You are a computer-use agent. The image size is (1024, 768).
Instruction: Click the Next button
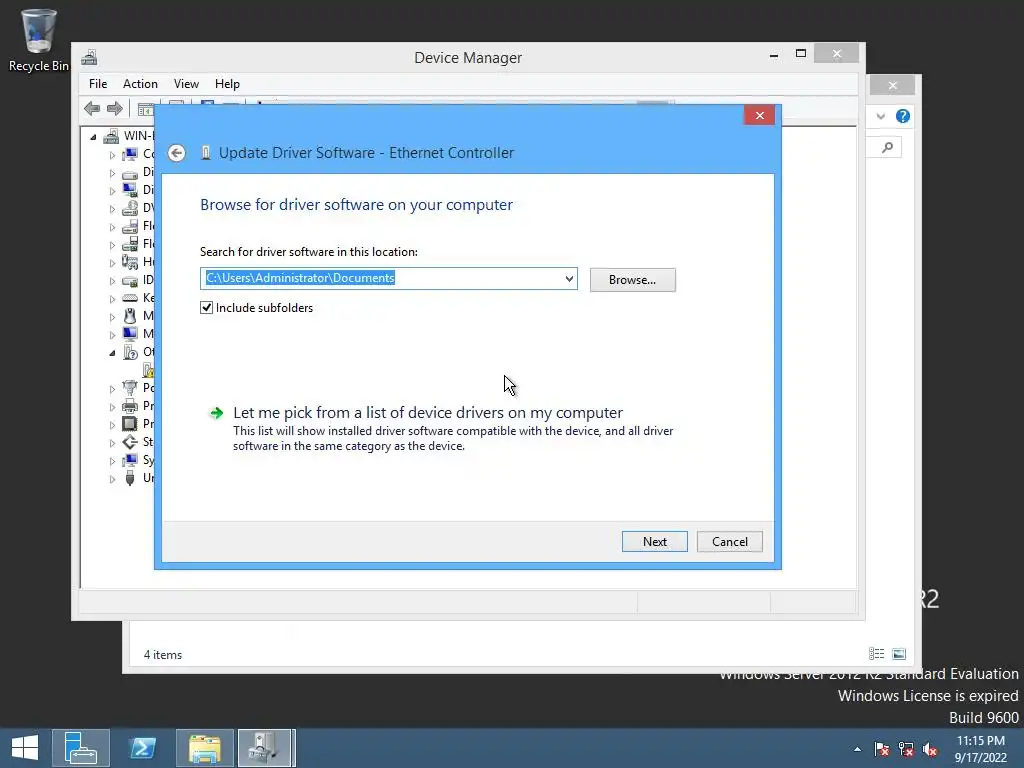(x=654, y=541)
